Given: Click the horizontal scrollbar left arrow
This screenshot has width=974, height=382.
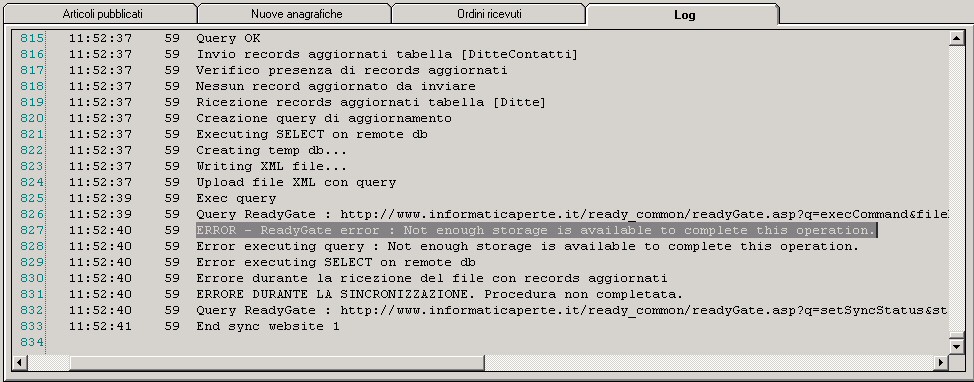Looking at the screenshot, I should coord(19,362).
